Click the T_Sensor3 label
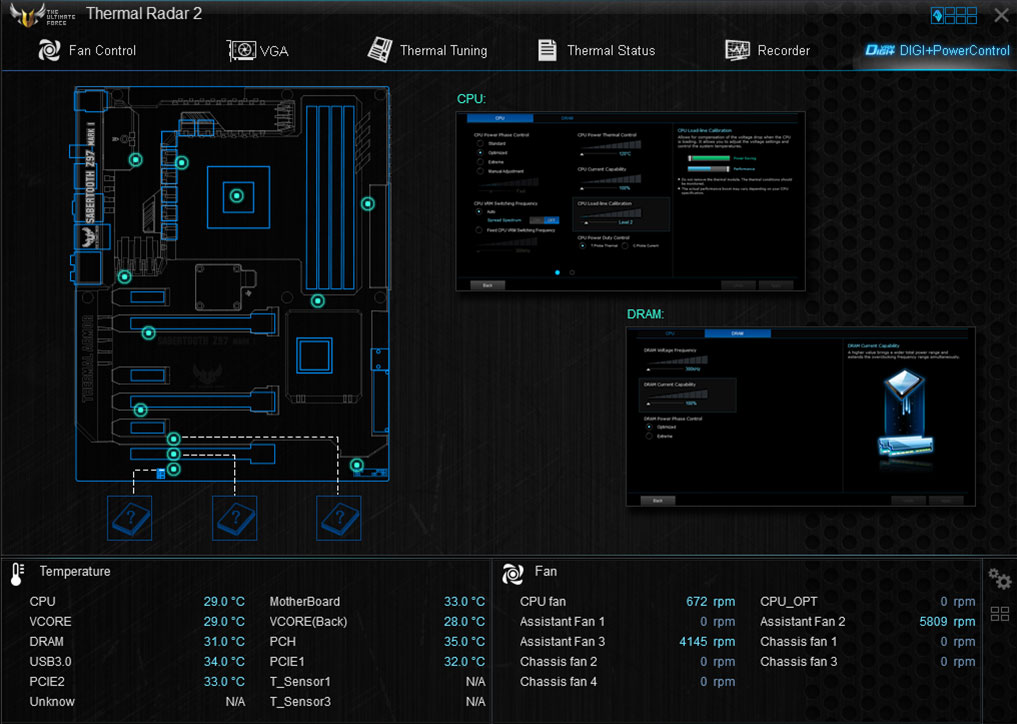1017x724 pixels. click(300, 702)
